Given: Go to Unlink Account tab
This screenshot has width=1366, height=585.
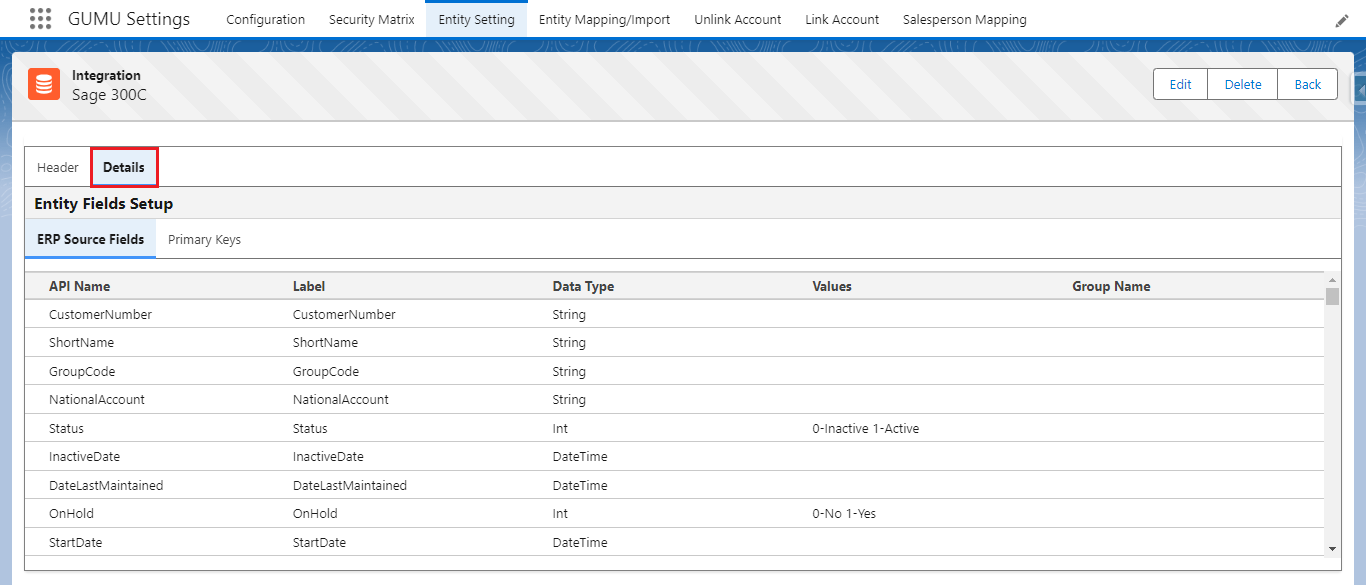Looking at the screenshot, I should [737, 19].
